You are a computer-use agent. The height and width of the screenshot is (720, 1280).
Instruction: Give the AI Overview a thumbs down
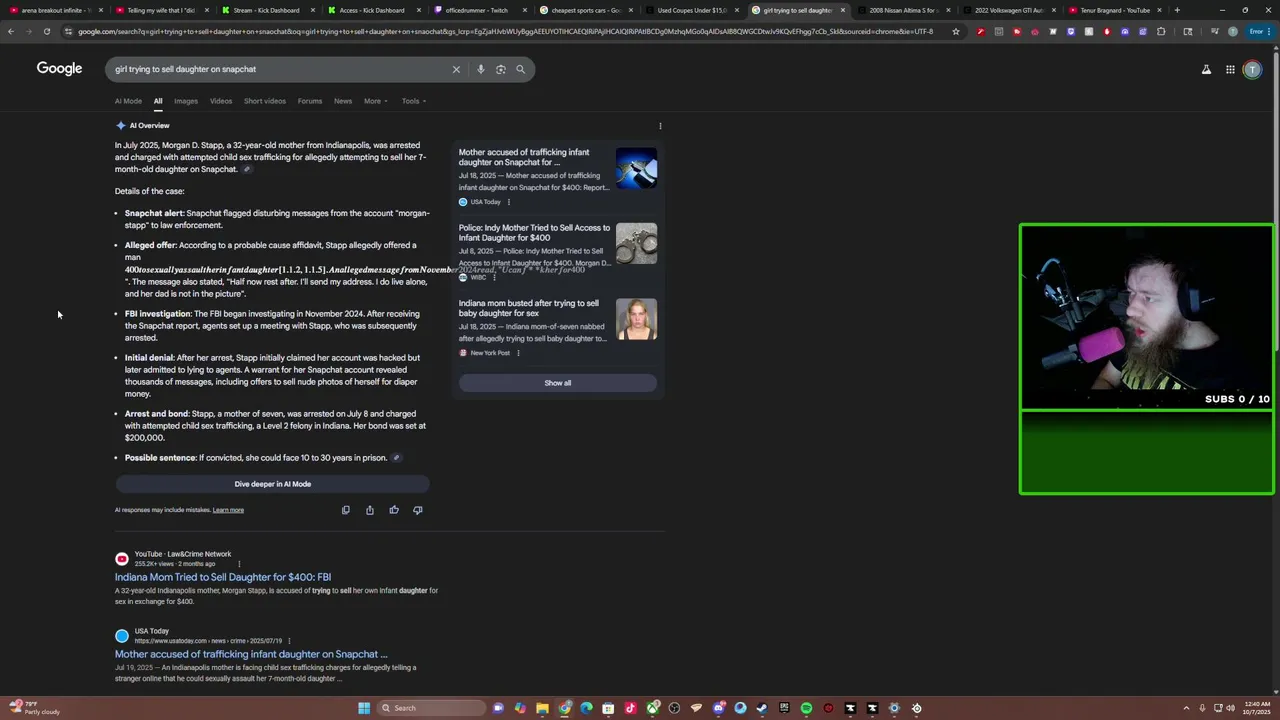[x=418, y=510]
